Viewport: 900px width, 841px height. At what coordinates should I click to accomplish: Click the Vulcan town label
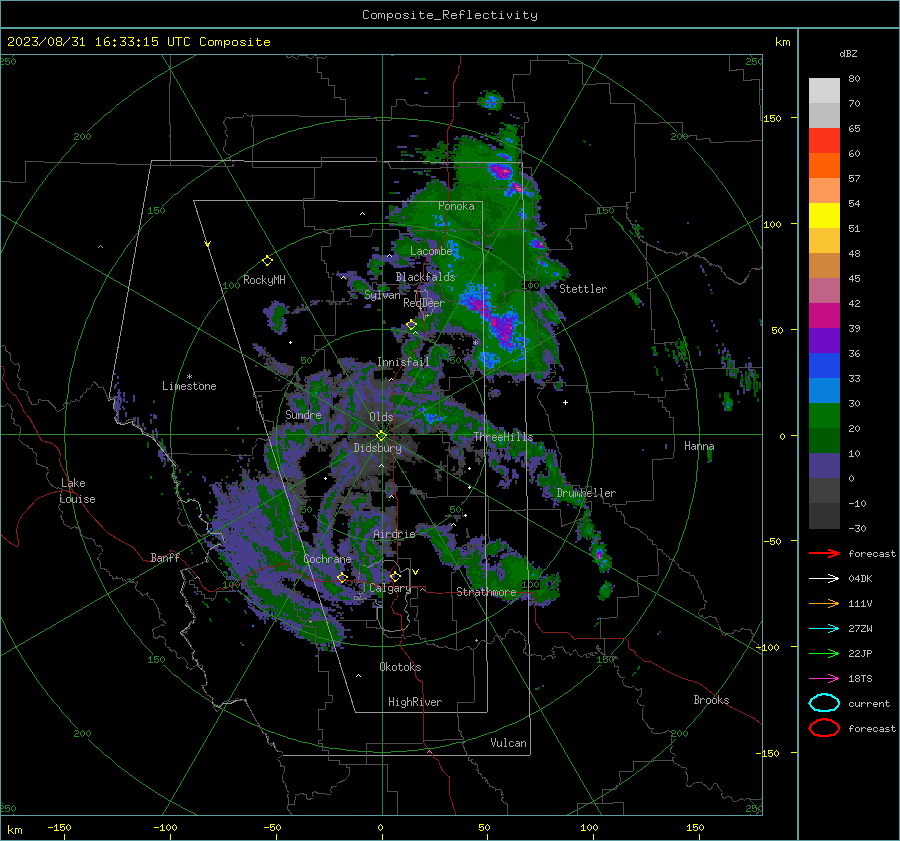tap(509, 743)
